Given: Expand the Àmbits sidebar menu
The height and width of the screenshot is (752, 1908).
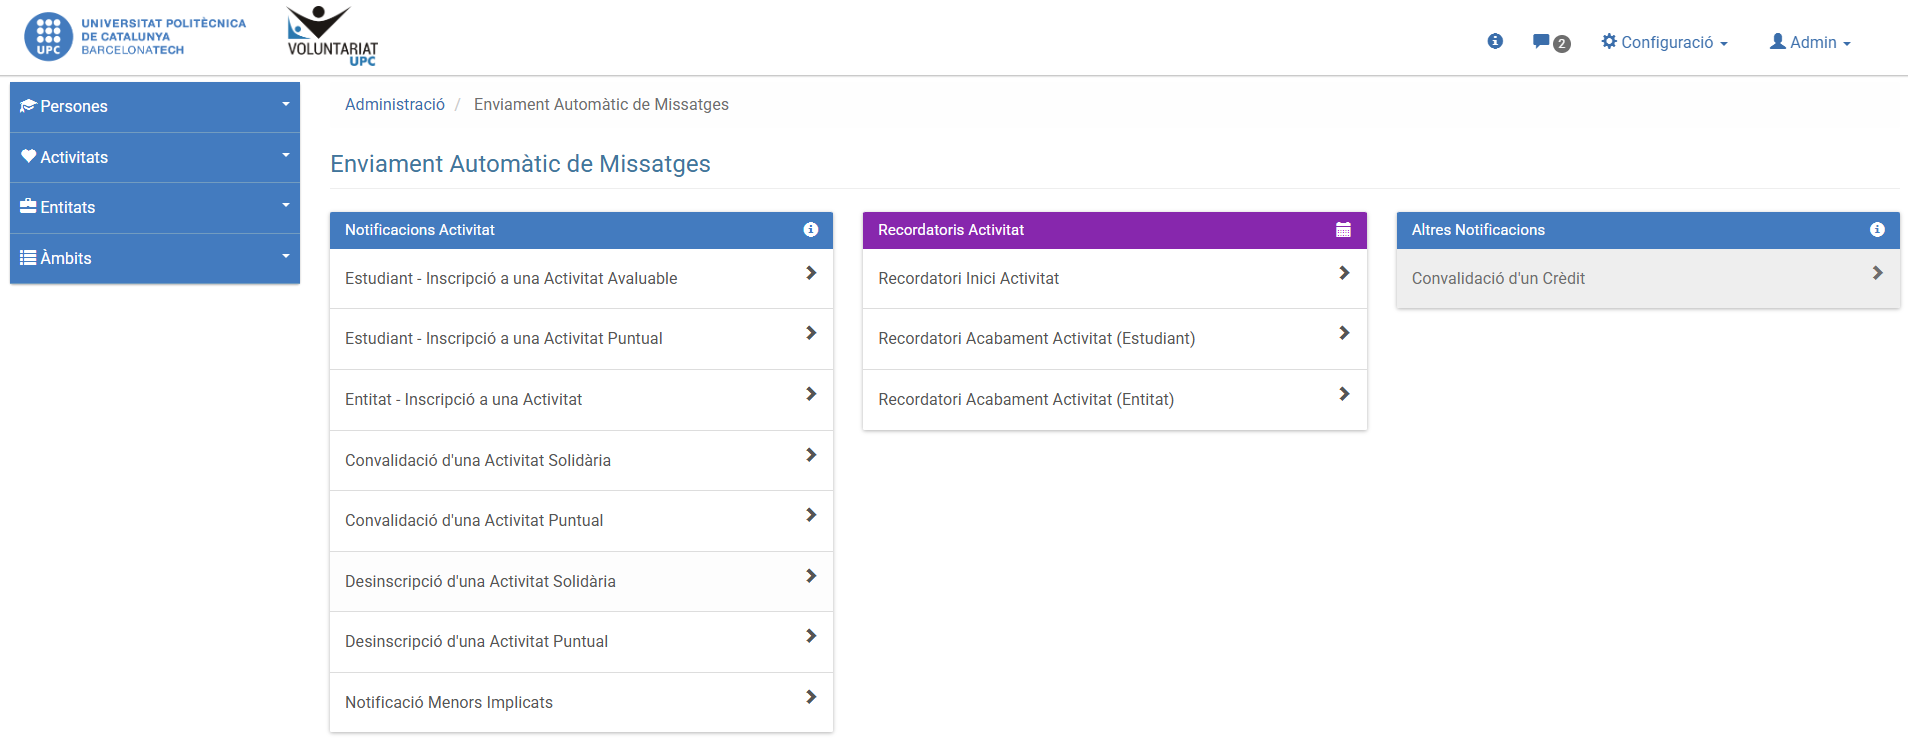Looking at the screenshot, I should [155, 258].
